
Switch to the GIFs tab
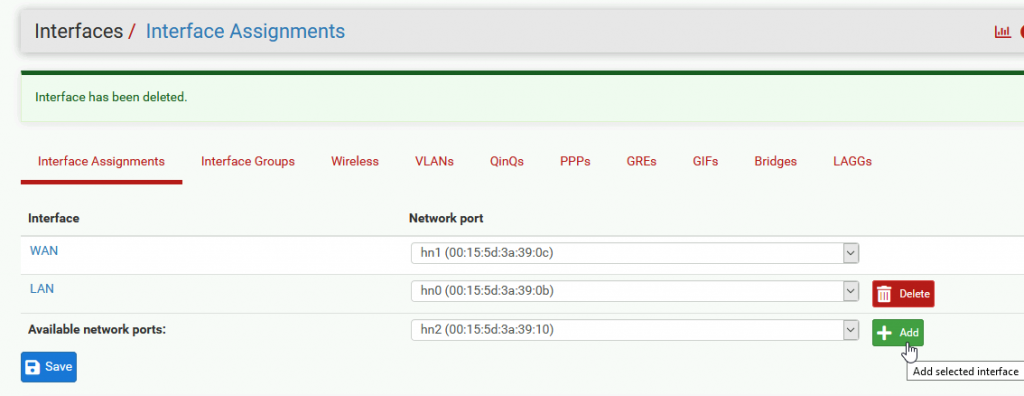pyautogui.click(x=705, y=161)
